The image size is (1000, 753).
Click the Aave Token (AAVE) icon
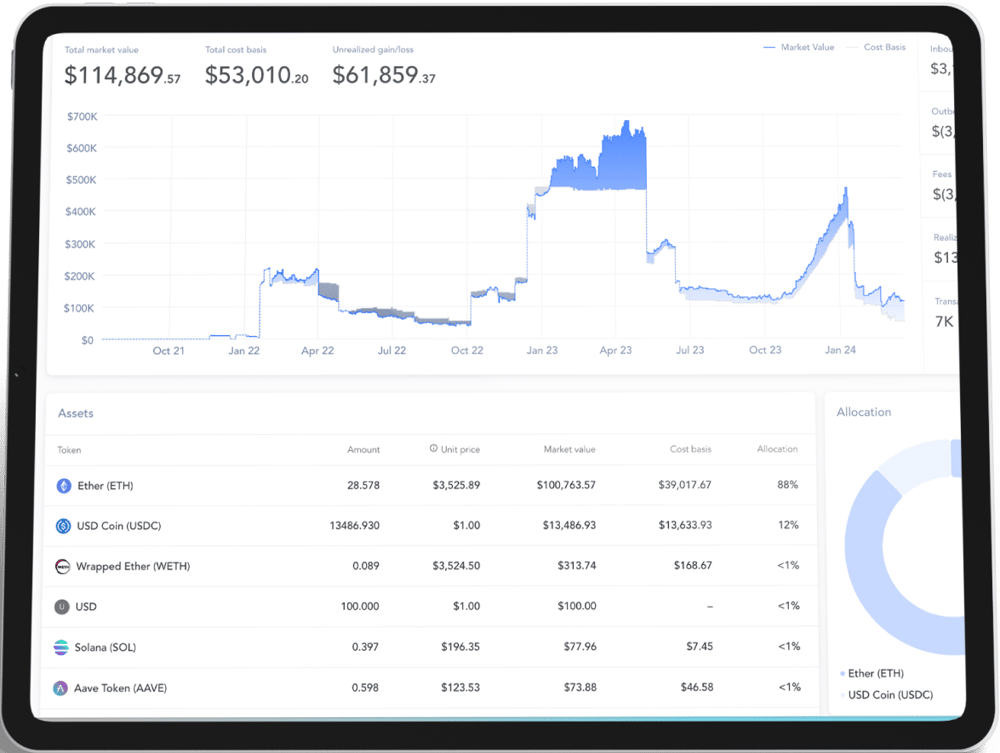click(x=63, y=688)
